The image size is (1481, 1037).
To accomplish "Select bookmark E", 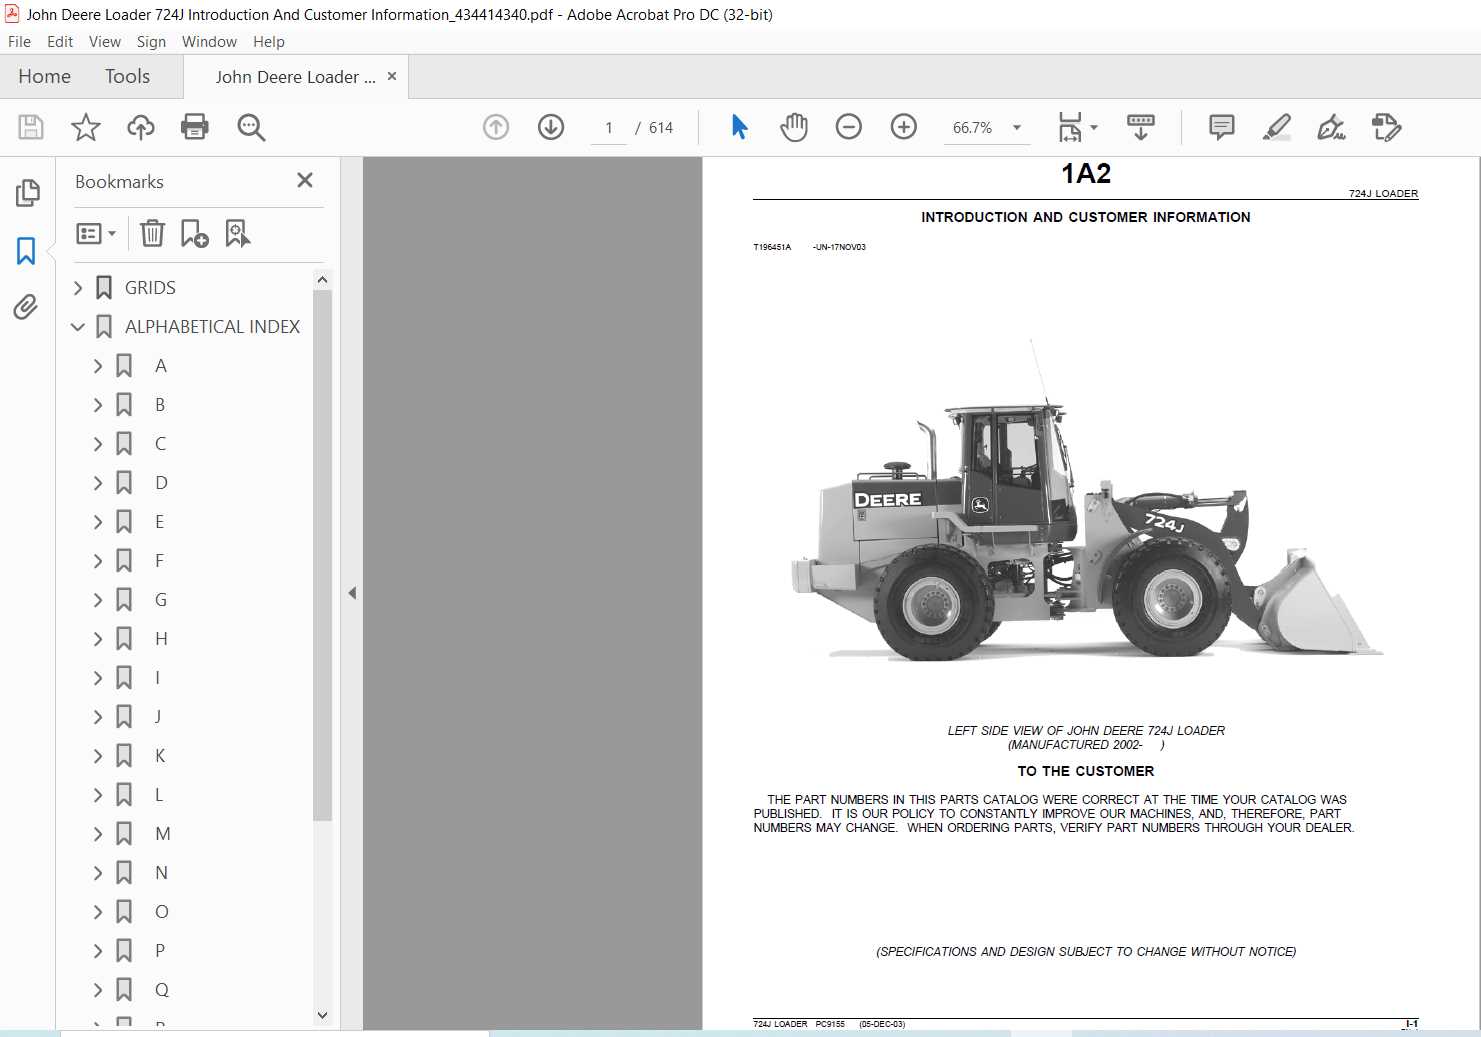I will click(x=159, y=522).
